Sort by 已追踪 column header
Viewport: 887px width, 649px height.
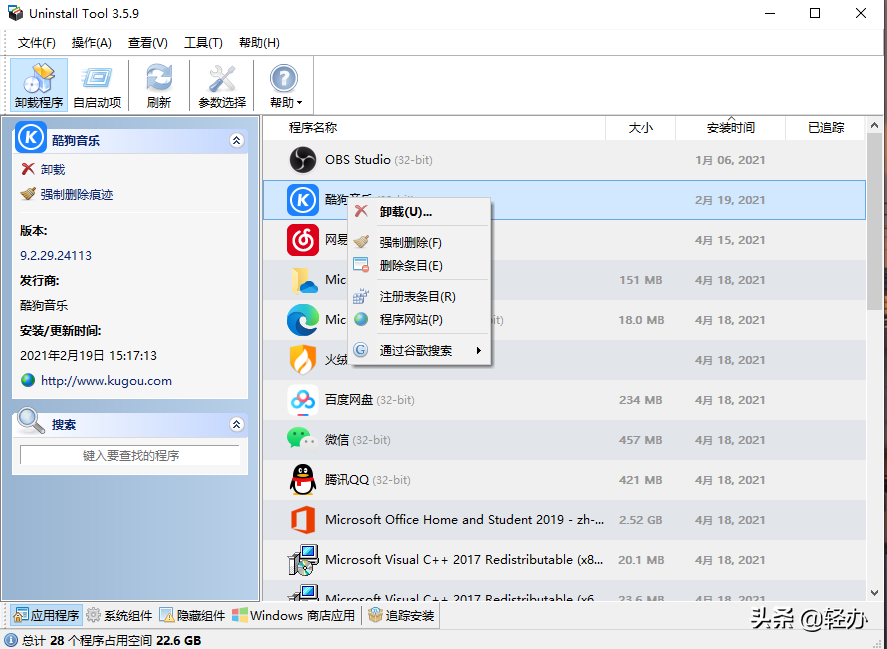pyautogui.click(x=825, y=128)
